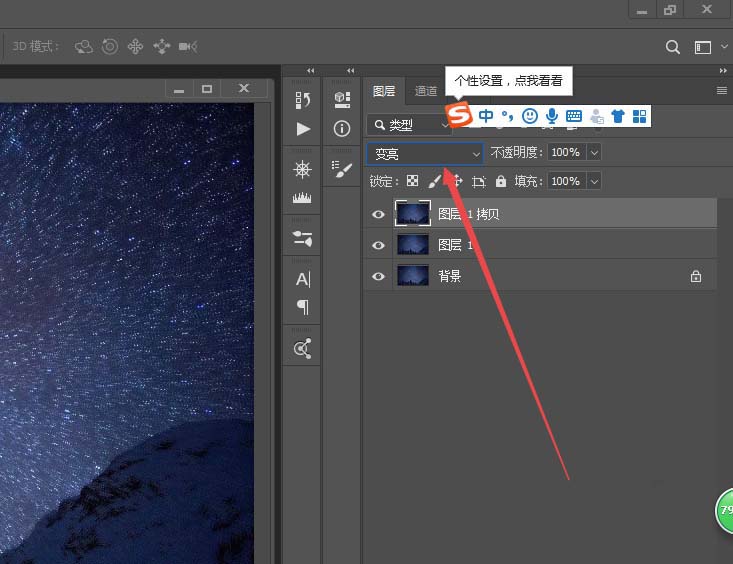Select the 图层 1 拷贝 layer thumbnail

[412, 213]
